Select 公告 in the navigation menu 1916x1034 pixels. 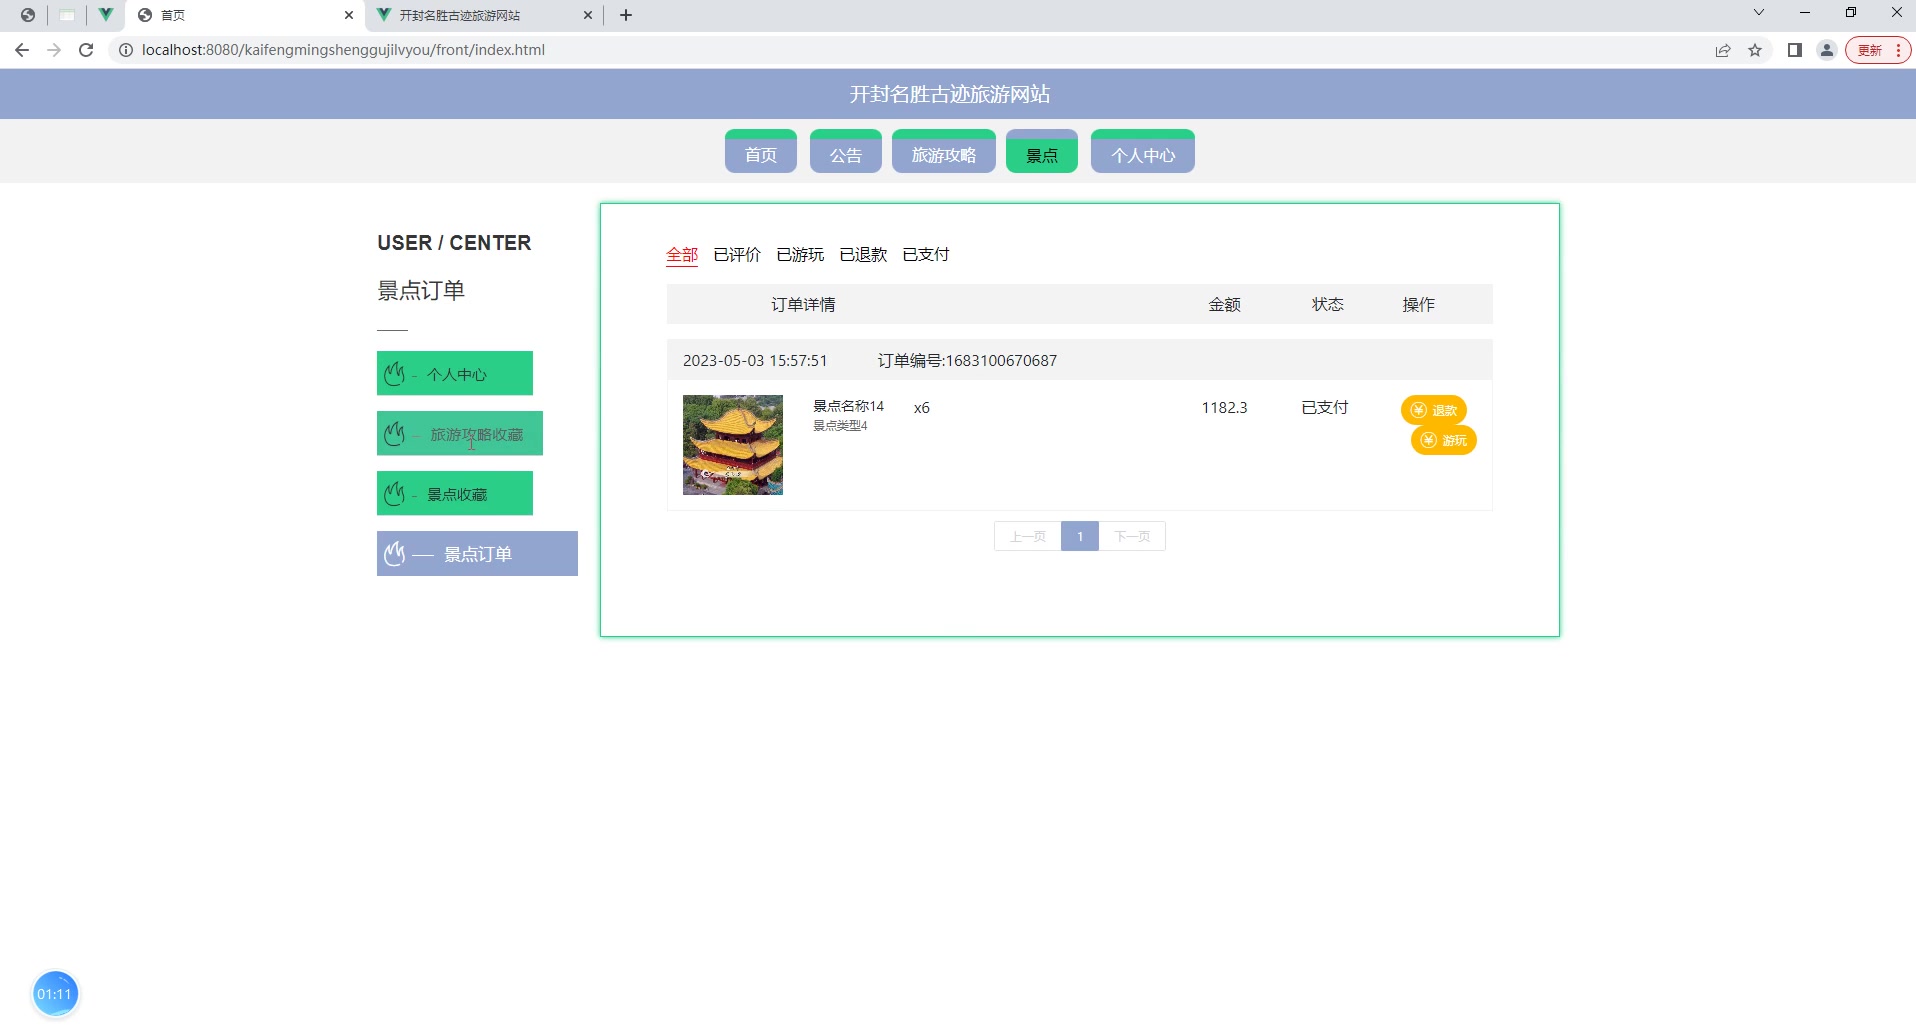[845, 152]
